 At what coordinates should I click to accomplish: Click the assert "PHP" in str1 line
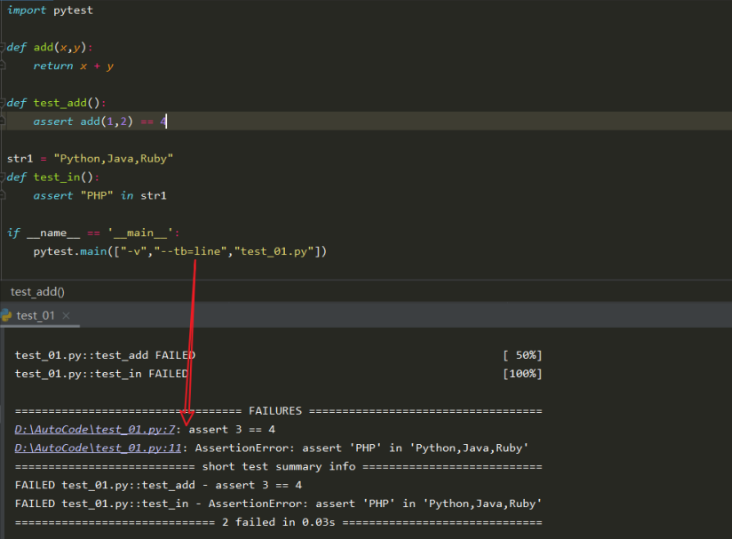click(x=100, y=196)
